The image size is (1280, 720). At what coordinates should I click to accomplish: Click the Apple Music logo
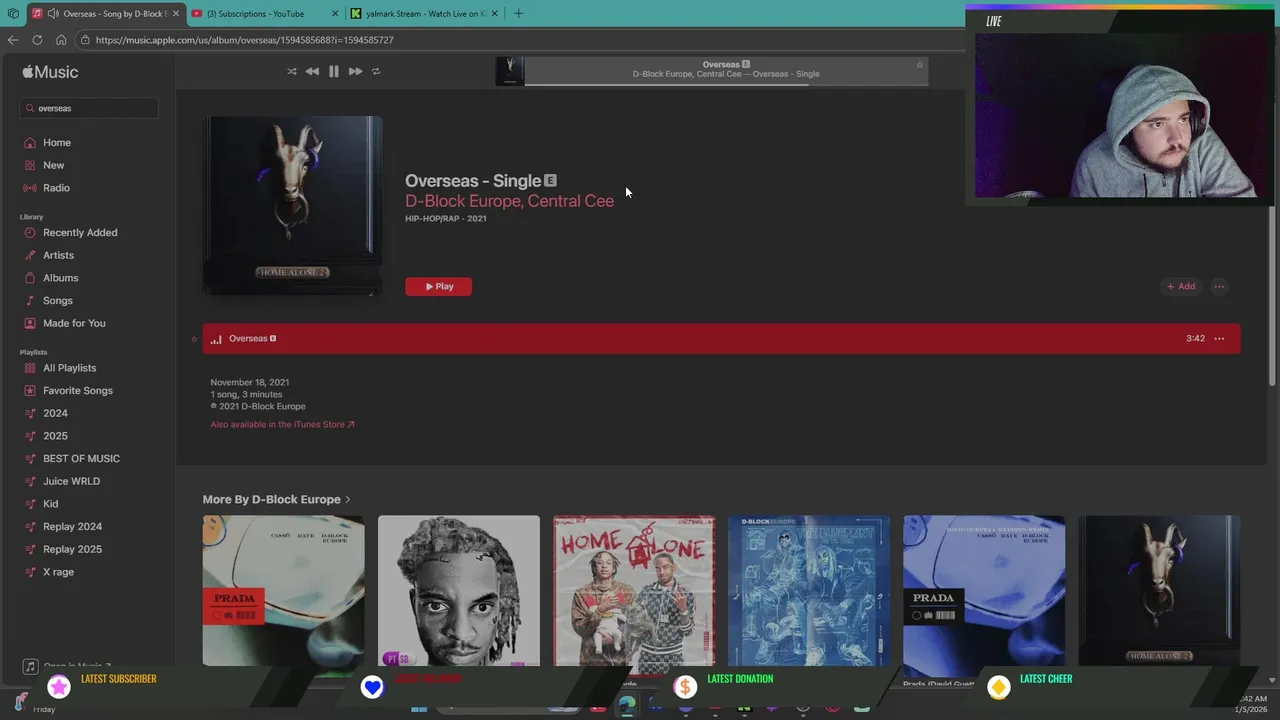[x=50, y=72]
